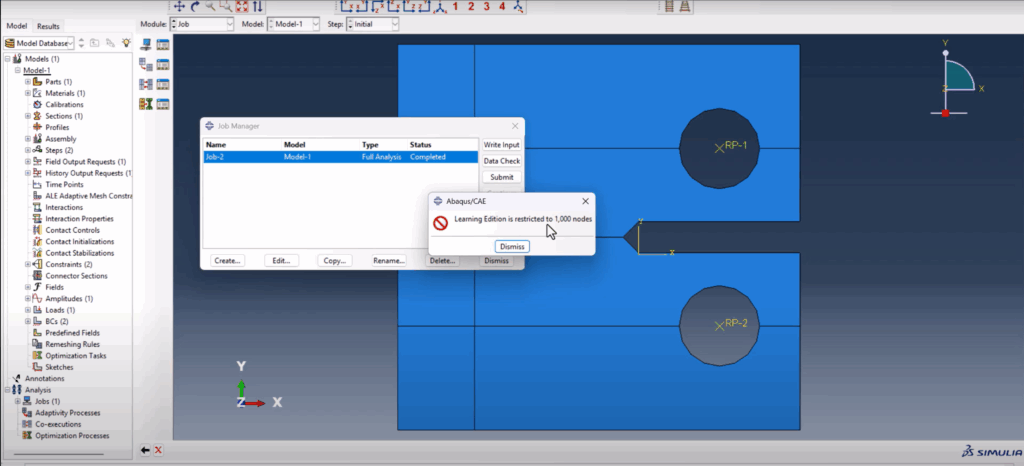Open the Module dropdown showing Job
Viewport: 1024px width, 466px height.
click(201, 24)
